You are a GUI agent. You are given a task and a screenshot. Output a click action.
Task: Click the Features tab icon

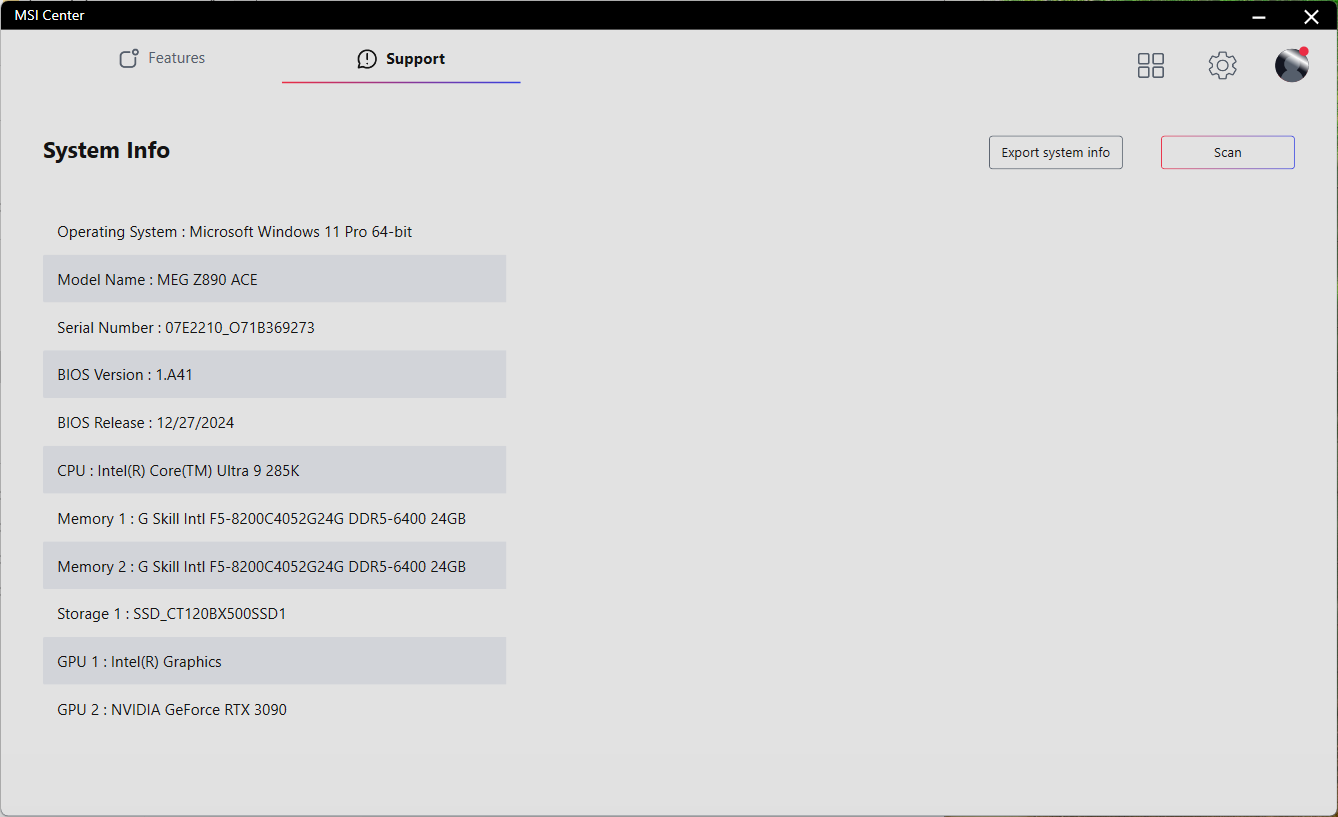(129, 59)
